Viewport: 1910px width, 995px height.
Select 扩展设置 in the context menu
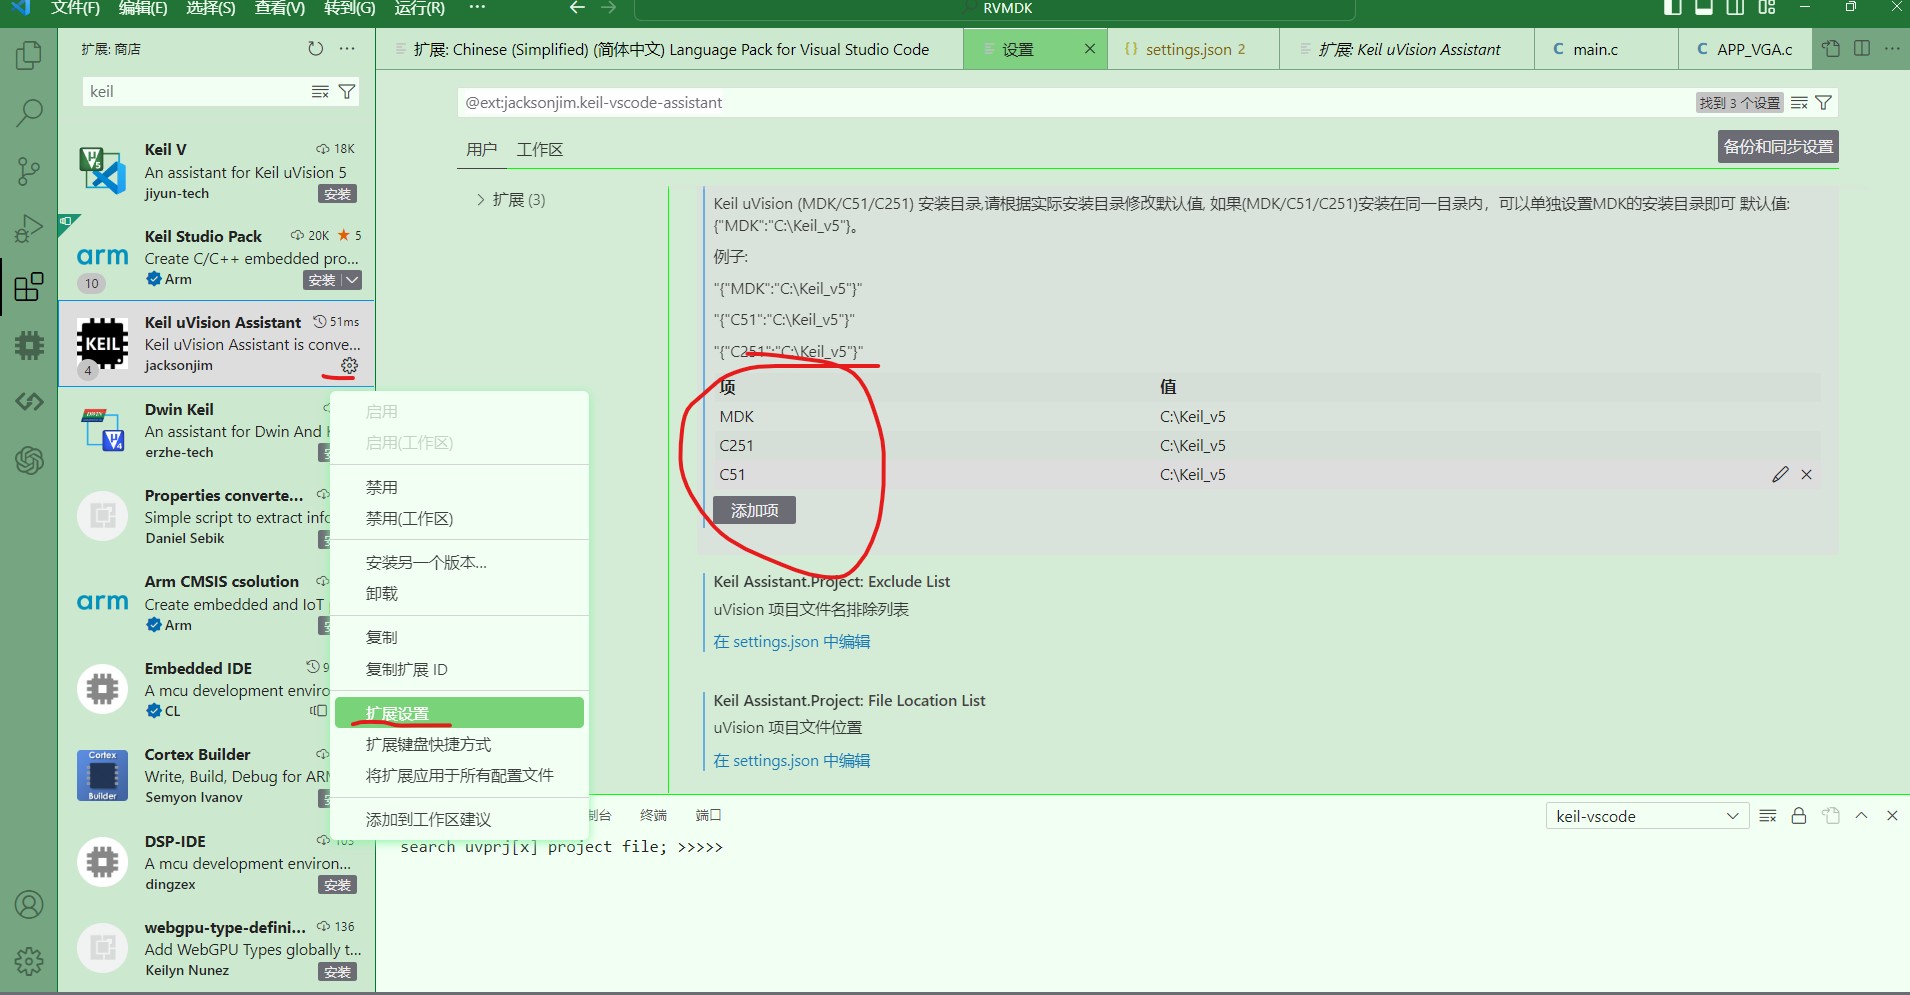pos(459,713)
